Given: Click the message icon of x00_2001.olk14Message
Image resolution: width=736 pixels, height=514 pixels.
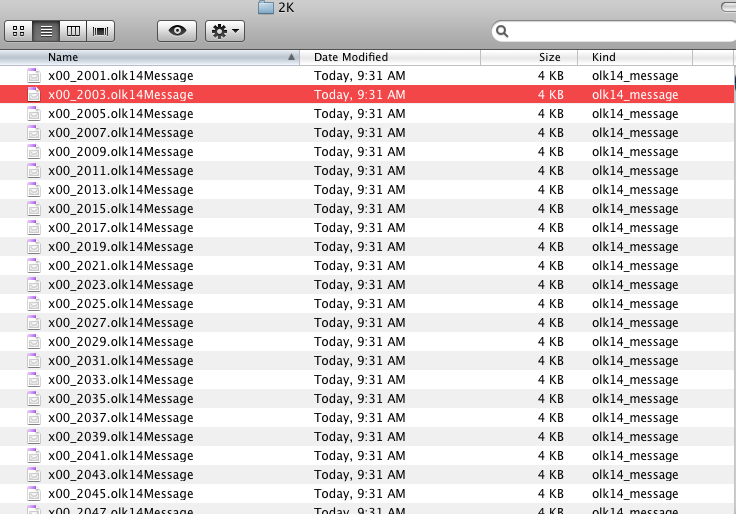Looking at the screenshot, I should coord(34,75).
